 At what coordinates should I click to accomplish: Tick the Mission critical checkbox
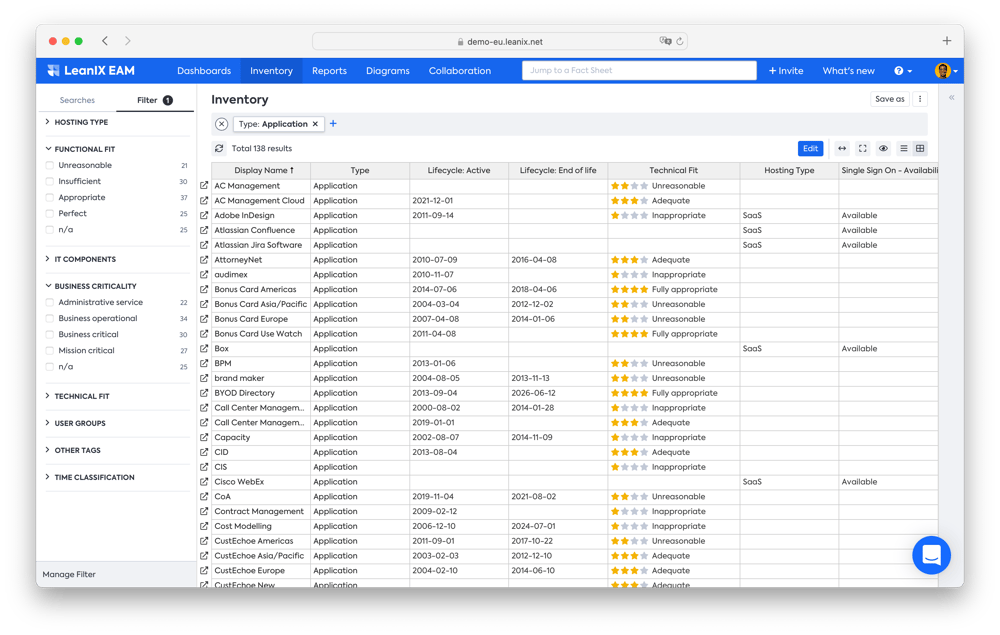[x=50, y=351]
